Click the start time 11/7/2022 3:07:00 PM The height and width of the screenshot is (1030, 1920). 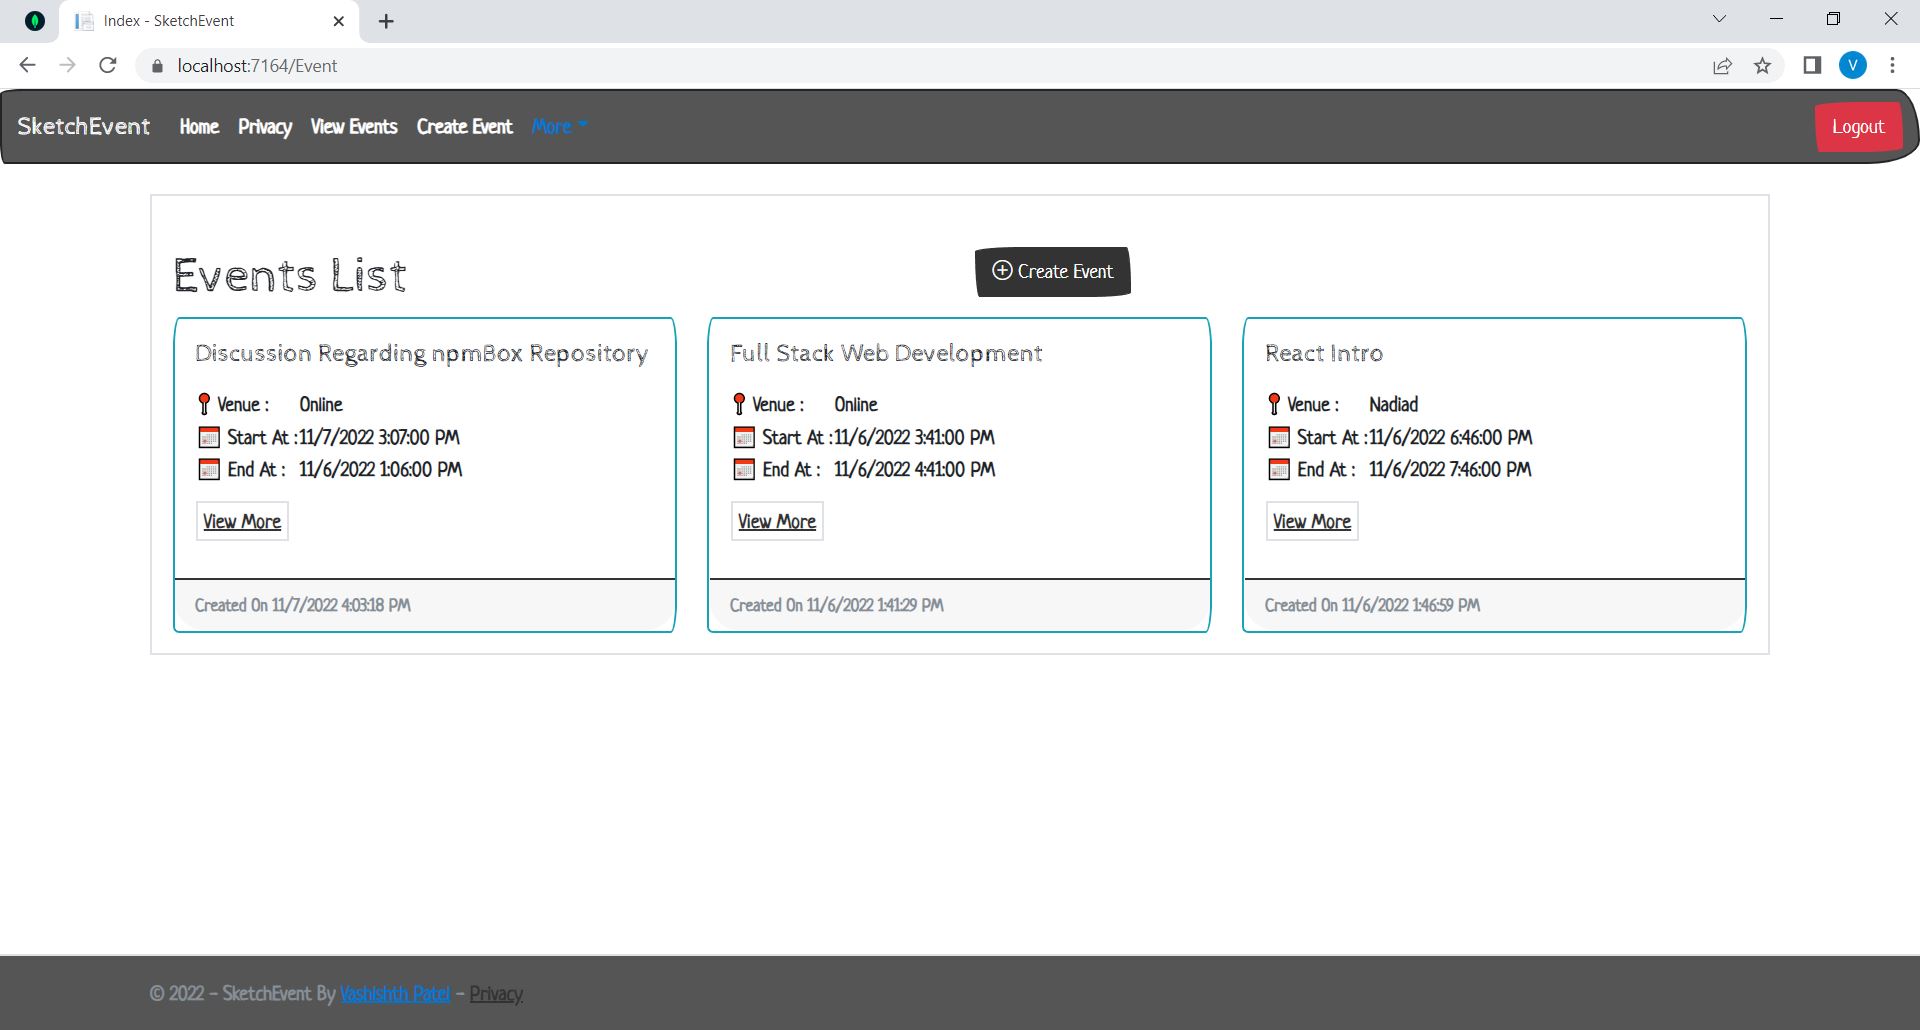(380, 438)
